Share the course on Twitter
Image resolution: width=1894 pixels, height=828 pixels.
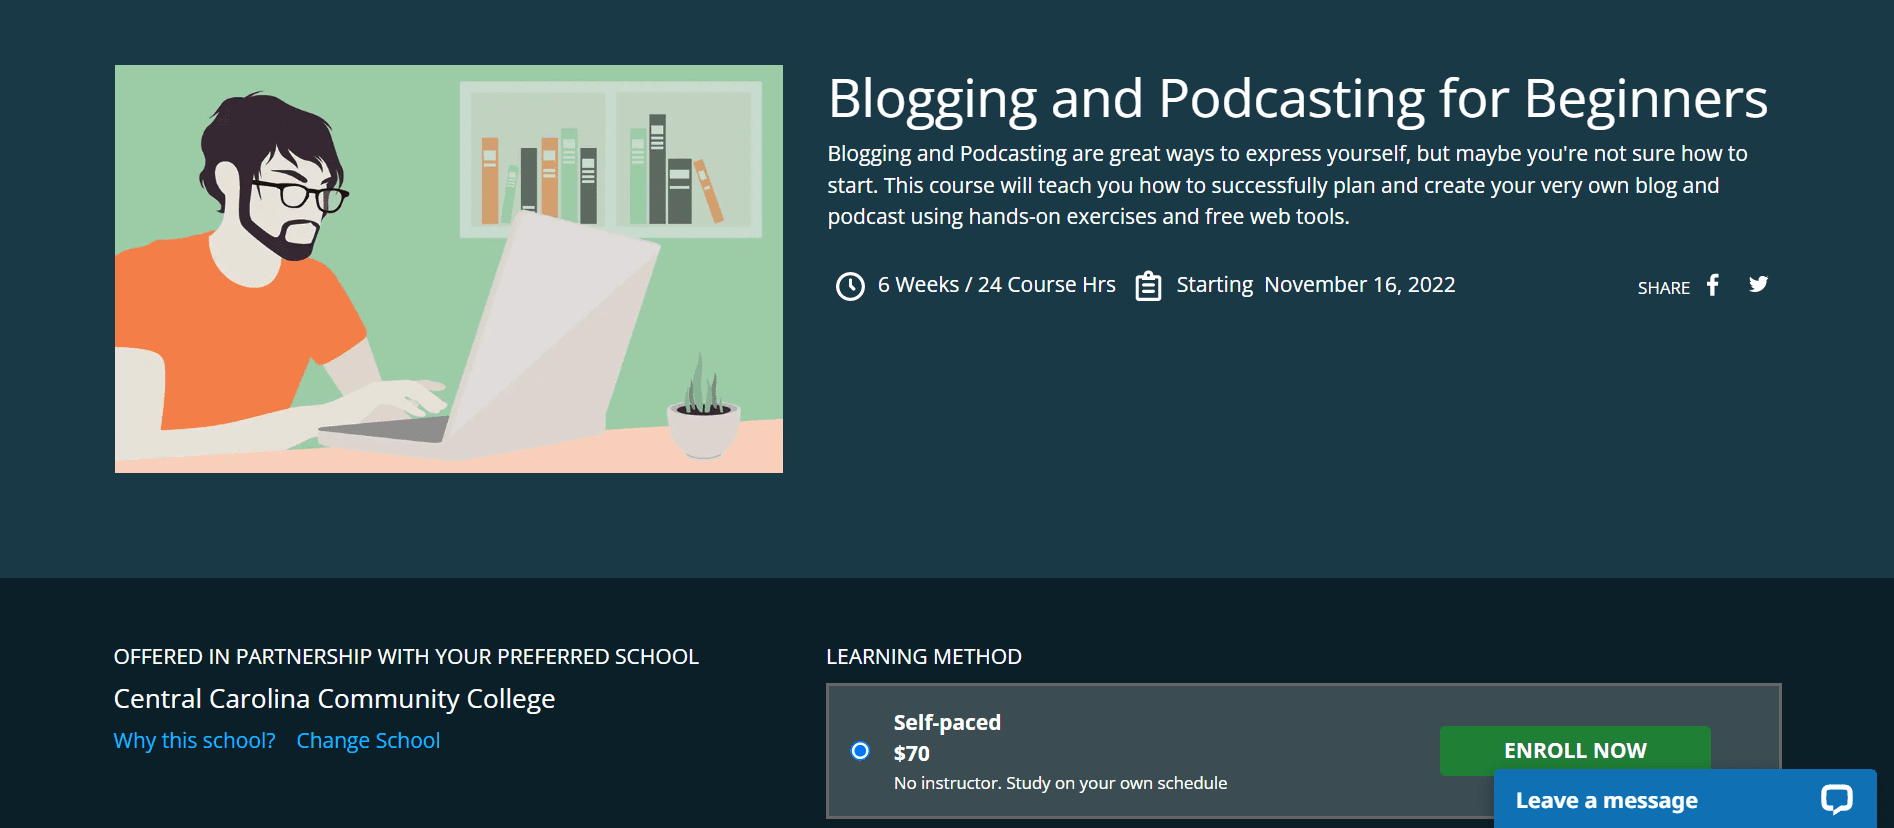(1758, 285)
